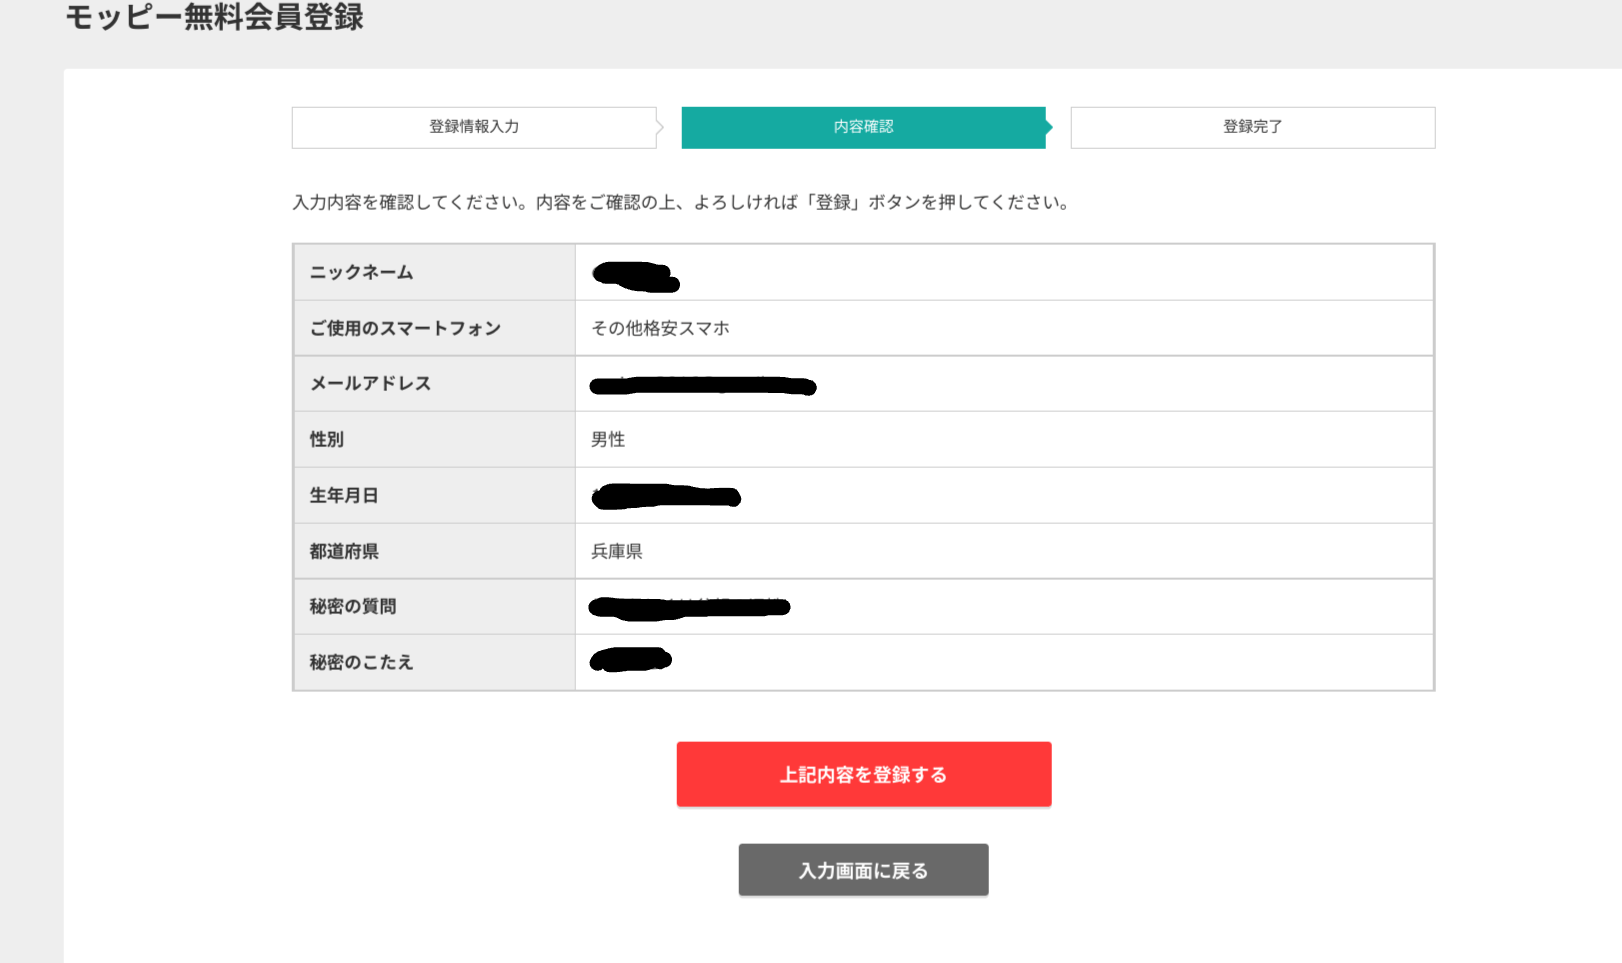The image size is (1622, 963).
Task: Click the 性別 row label
Action: click(x=327, y=439)
